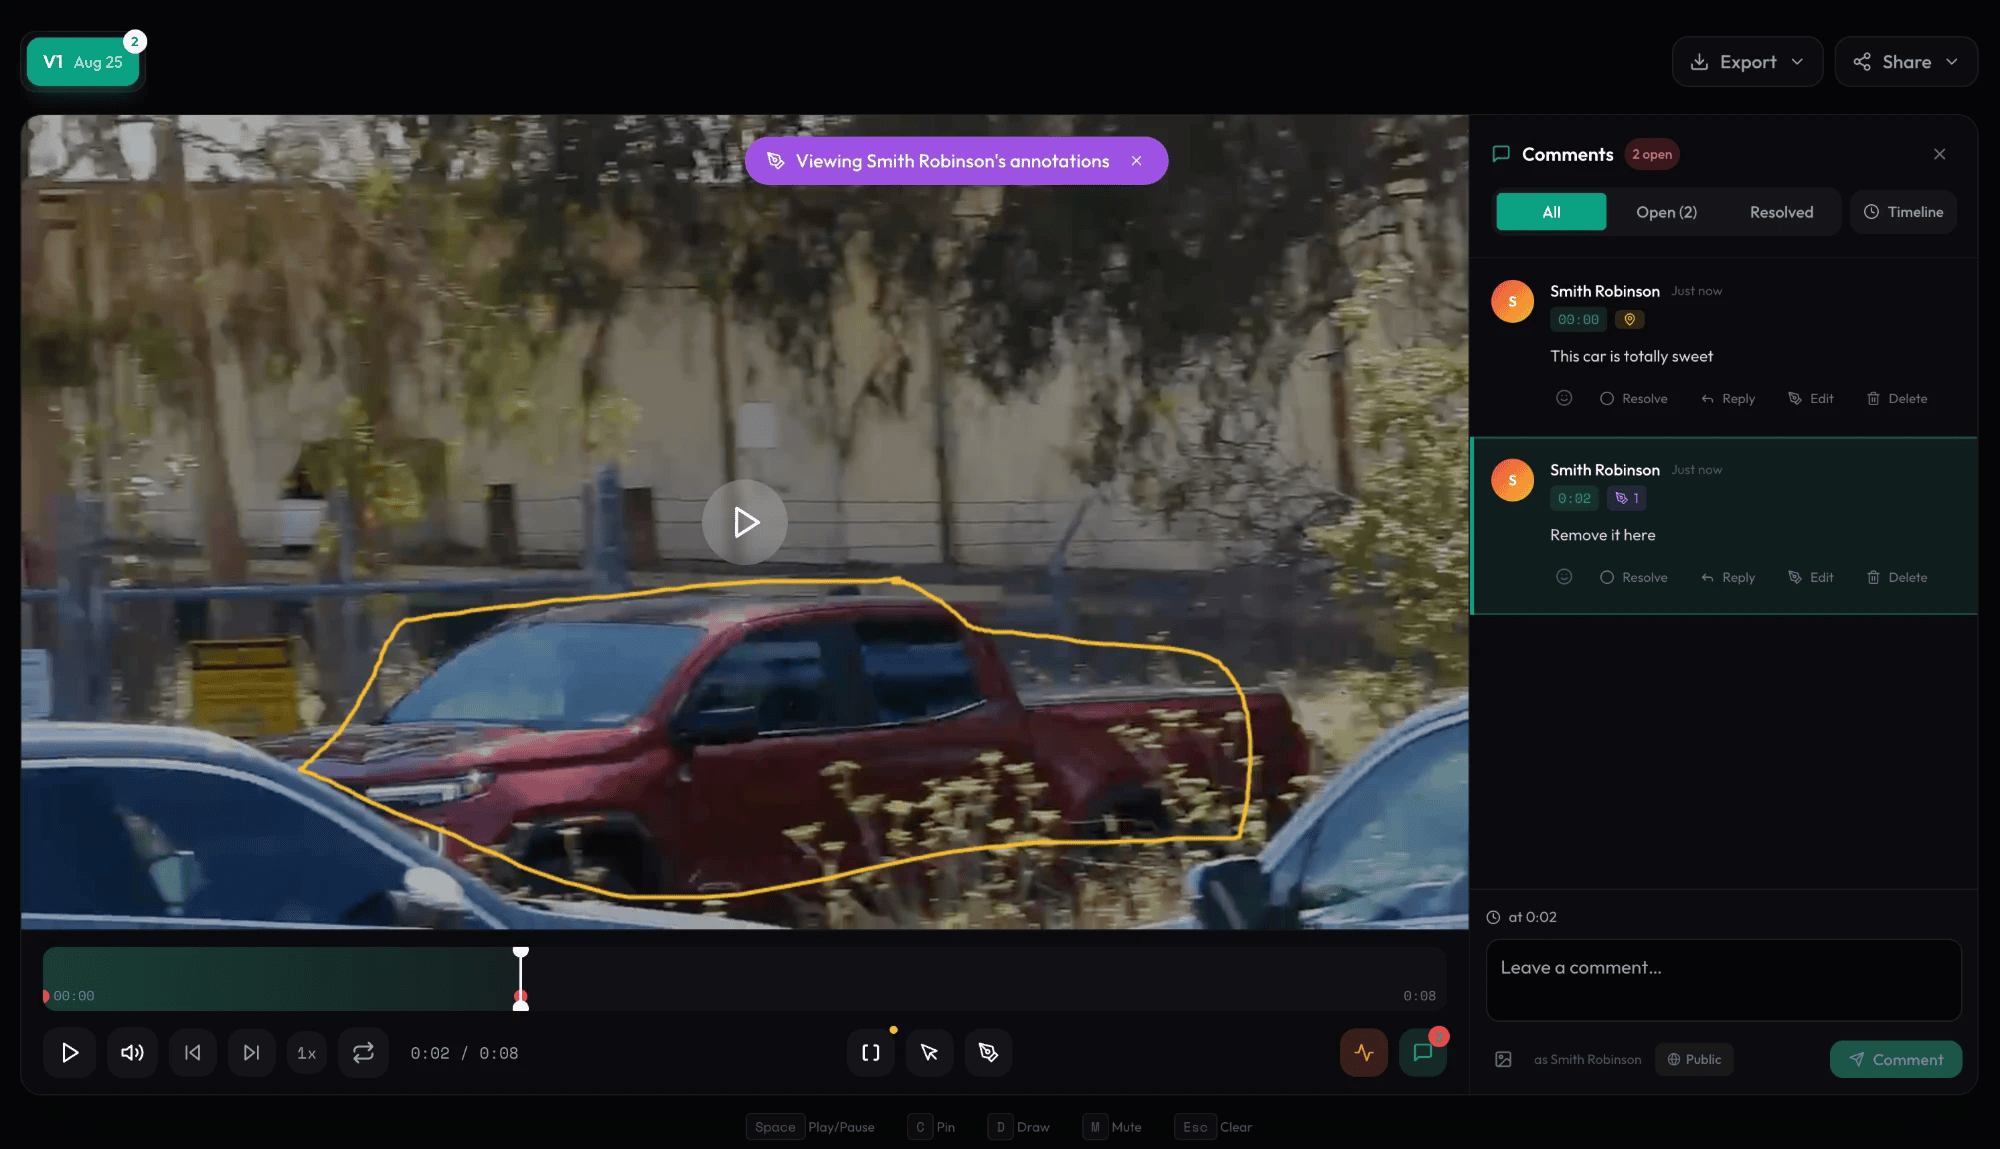The height and width of the screenshot is (1149, 2000).
Task: Jump to 00:00 timestamp on first comment
Action: [x=1578, y=320]
